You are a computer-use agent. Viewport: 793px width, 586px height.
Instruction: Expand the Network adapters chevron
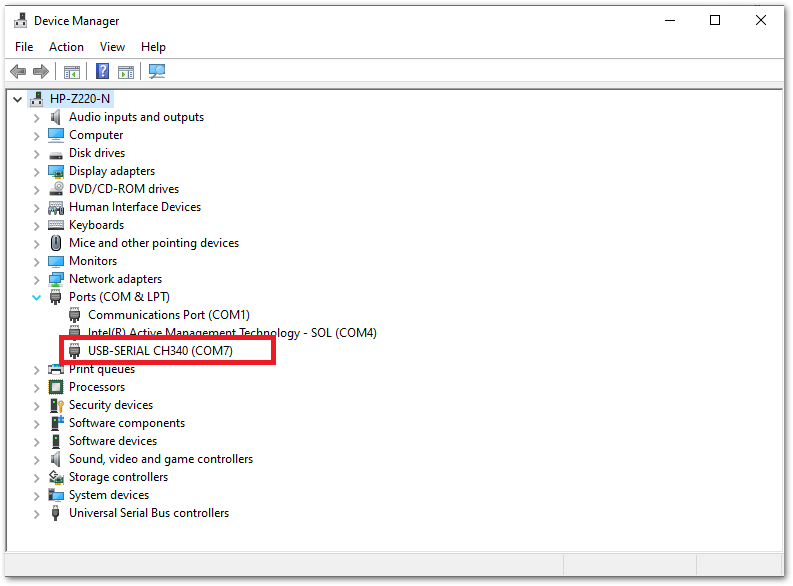[36, 280]
